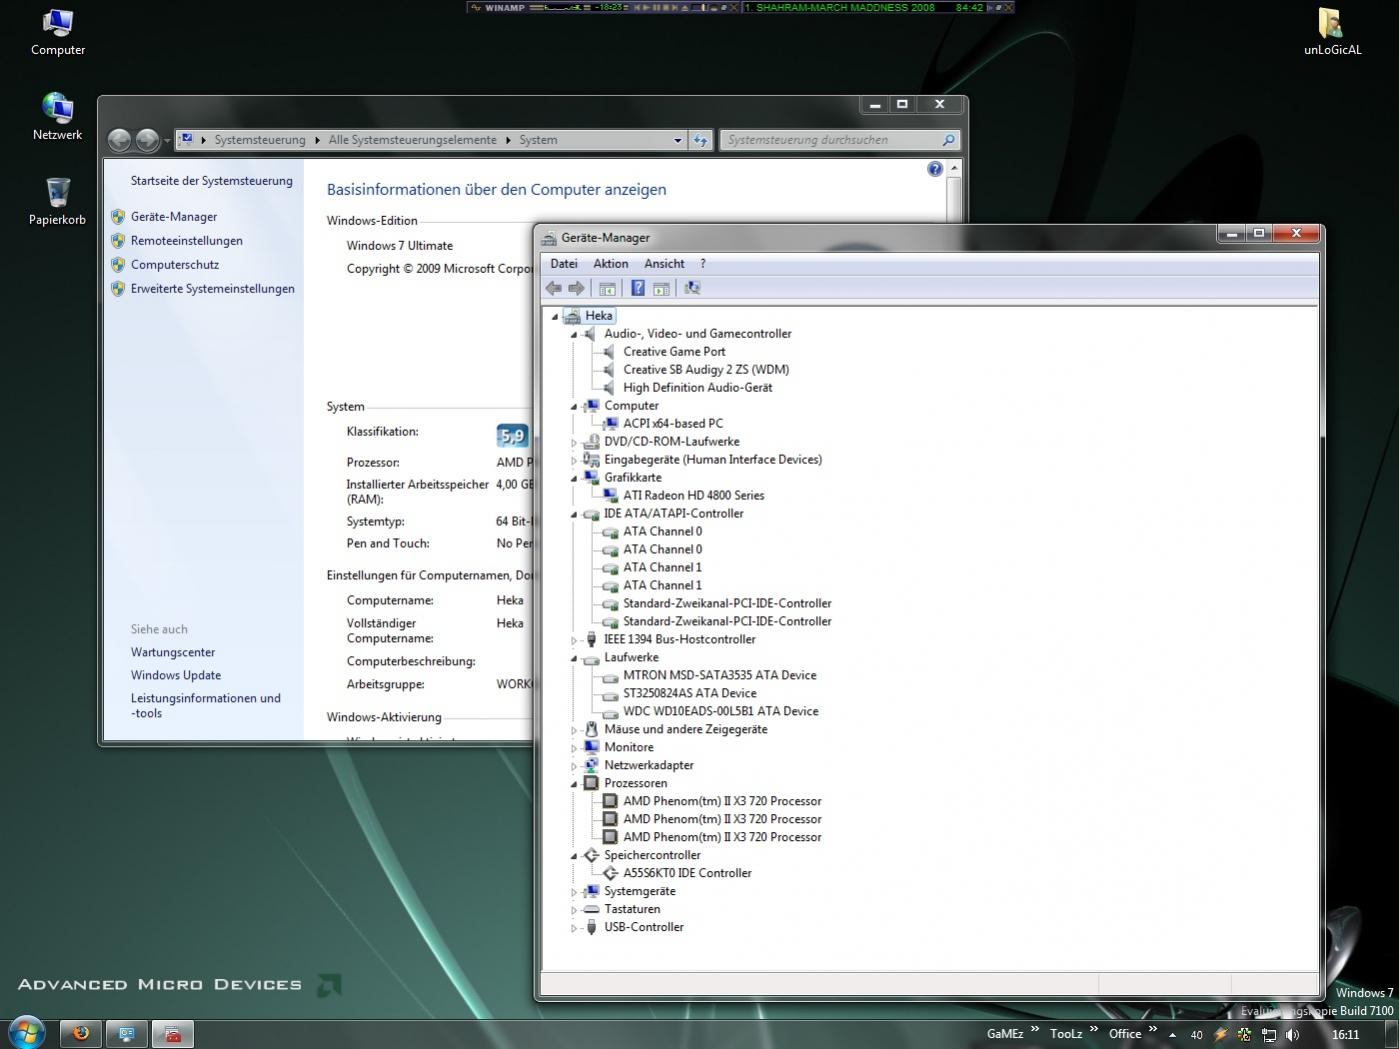Select ST3250824AS ATA Device
The height and width of the screenshot is (1049, 1399).
pyautogui.click(x=689, y=693)
